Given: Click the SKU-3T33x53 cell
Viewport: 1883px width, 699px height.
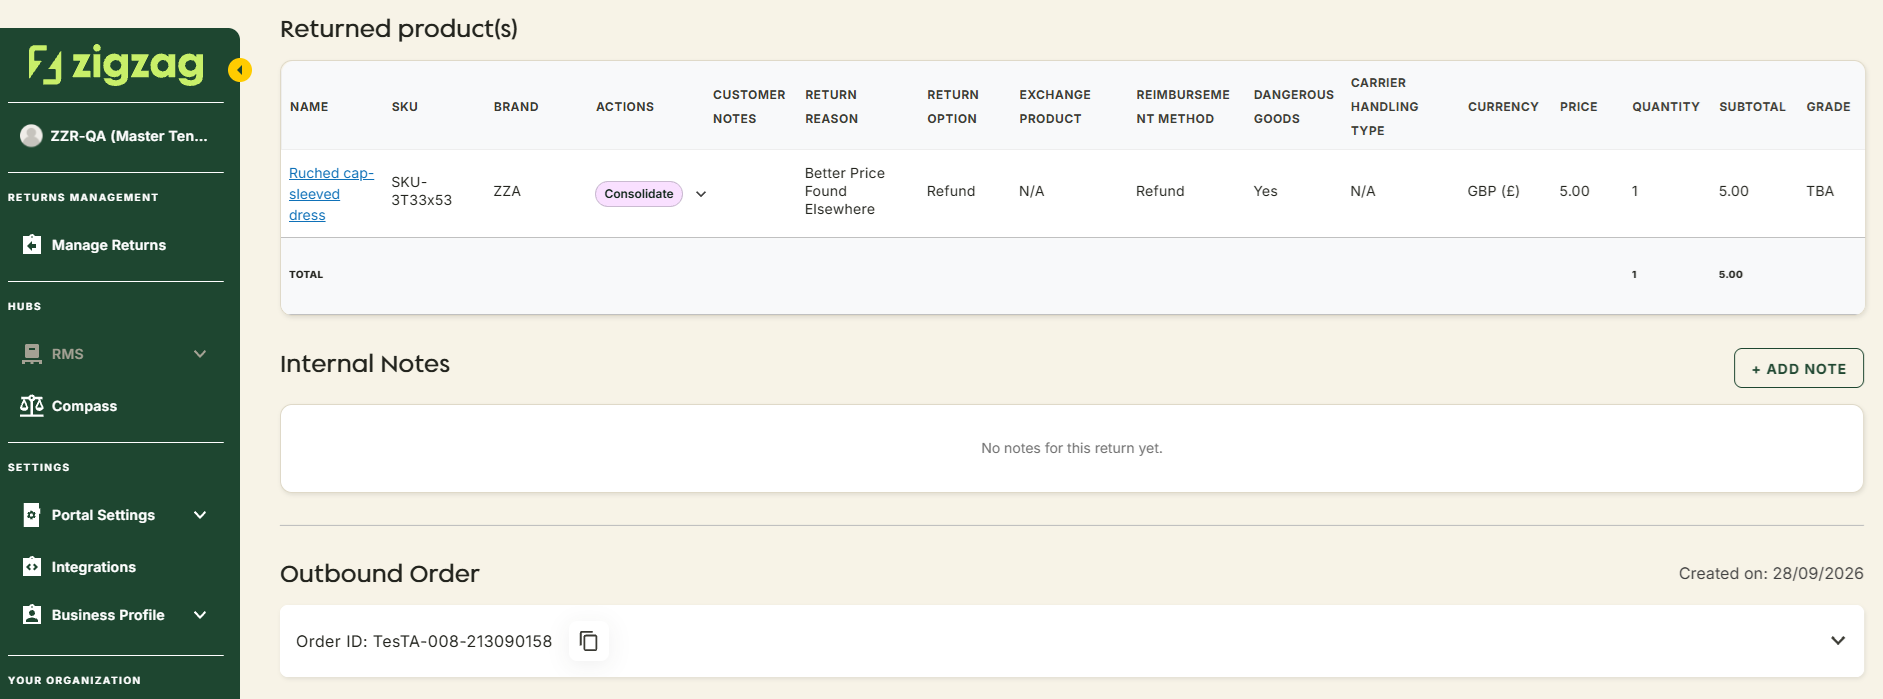Looking at the screenshot, I should [x=421, y=191].
